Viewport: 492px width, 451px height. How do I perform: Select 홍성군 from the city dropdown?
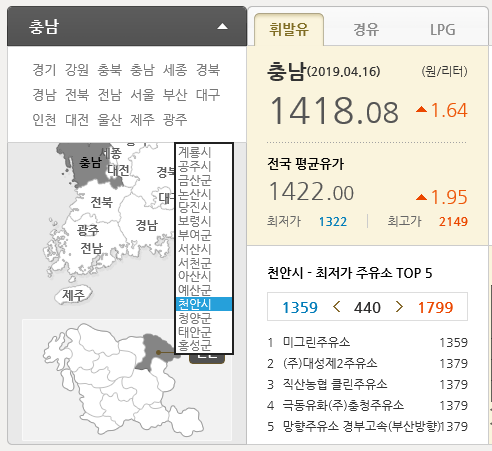pos(204,345)
